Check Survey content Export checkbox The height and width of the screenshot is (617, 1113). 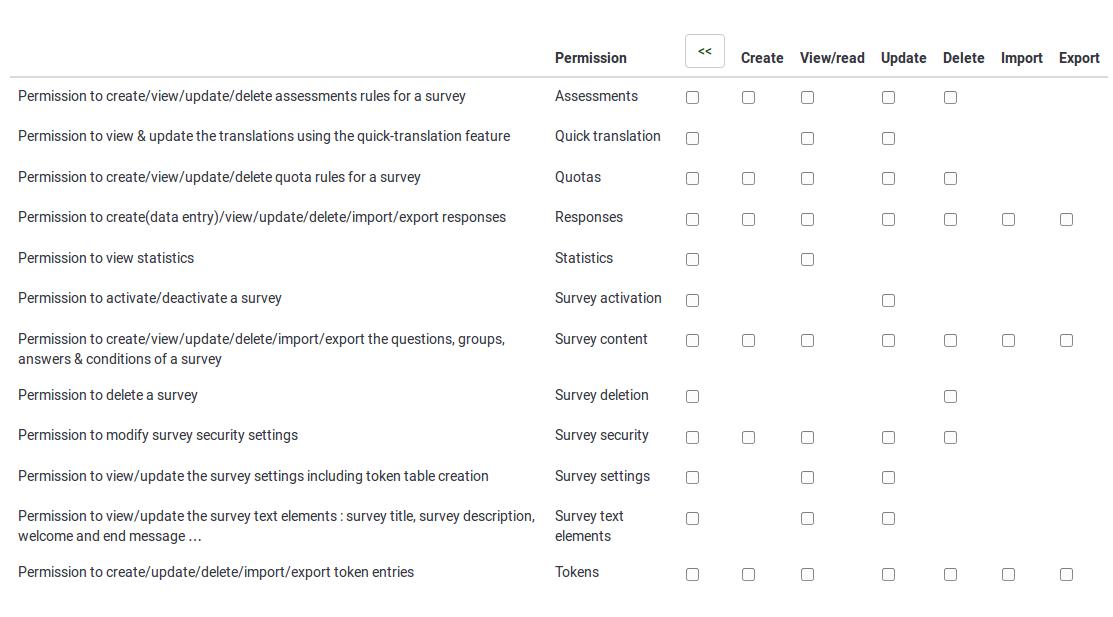point(1066,341)
